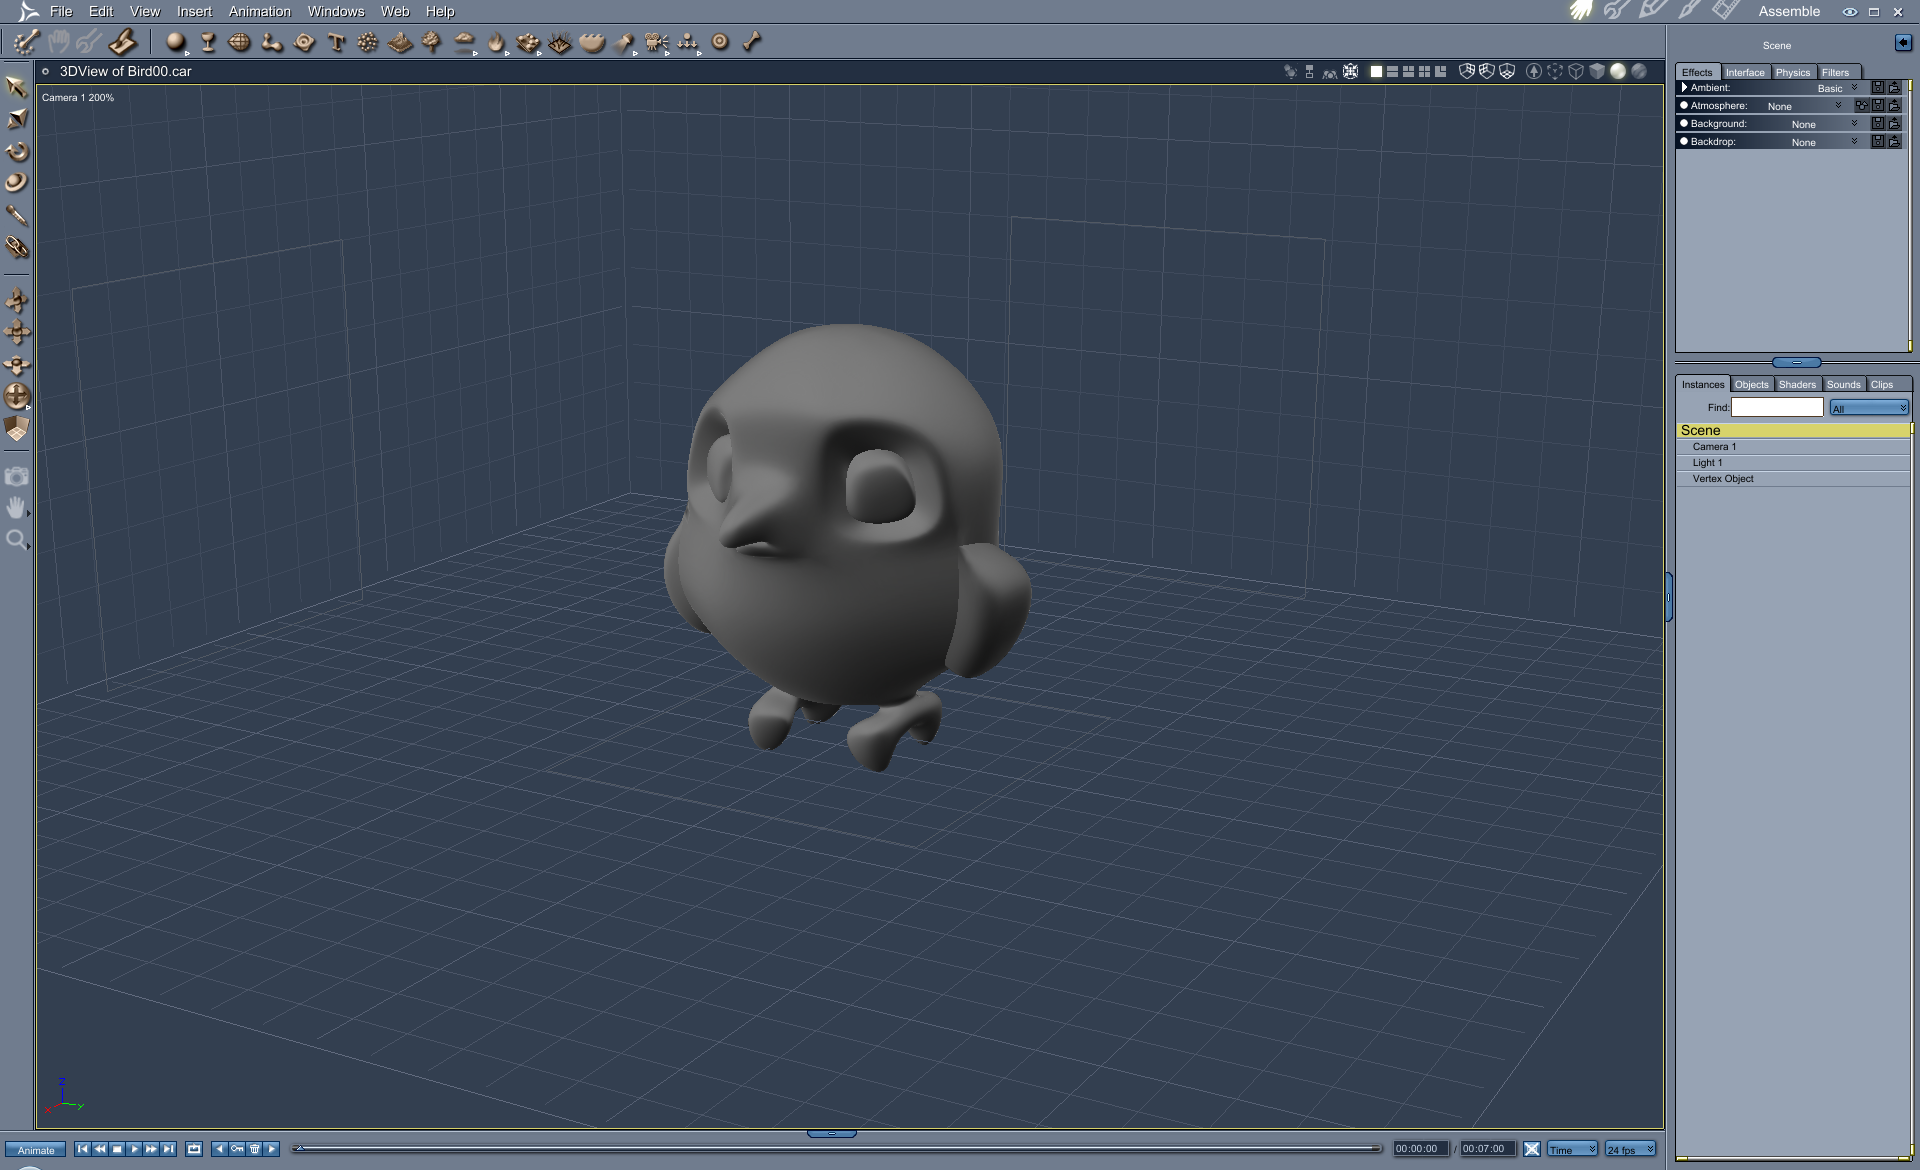Screen dimensions: 1920x1170
Task: Enable the Background effect radio button
Action: coord(1684,124)
